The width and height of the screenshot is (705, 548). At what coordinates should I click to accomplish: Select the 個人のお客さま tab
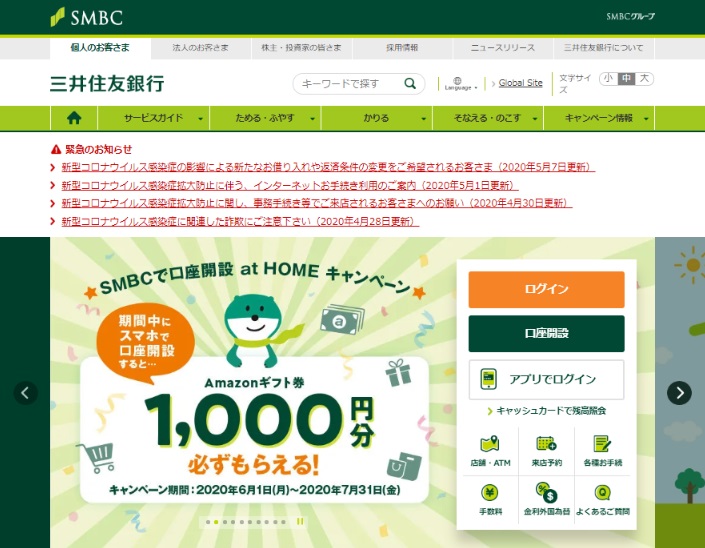pyautogui.click(x=100, y=48)
